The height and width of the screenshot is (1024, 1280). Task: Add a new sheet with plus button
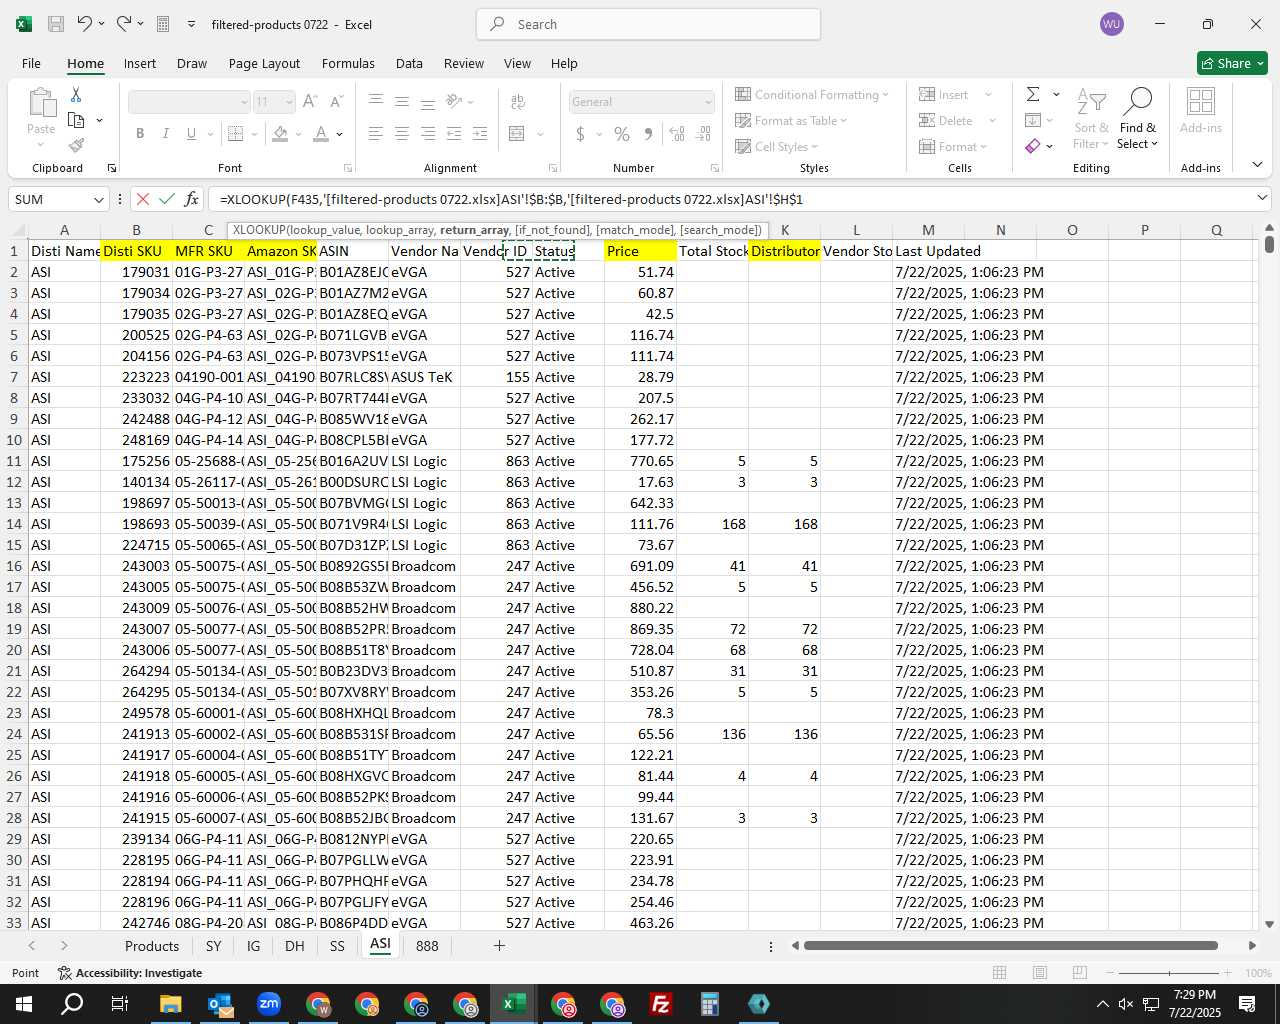pyautogui.click(x=499, y=945)
